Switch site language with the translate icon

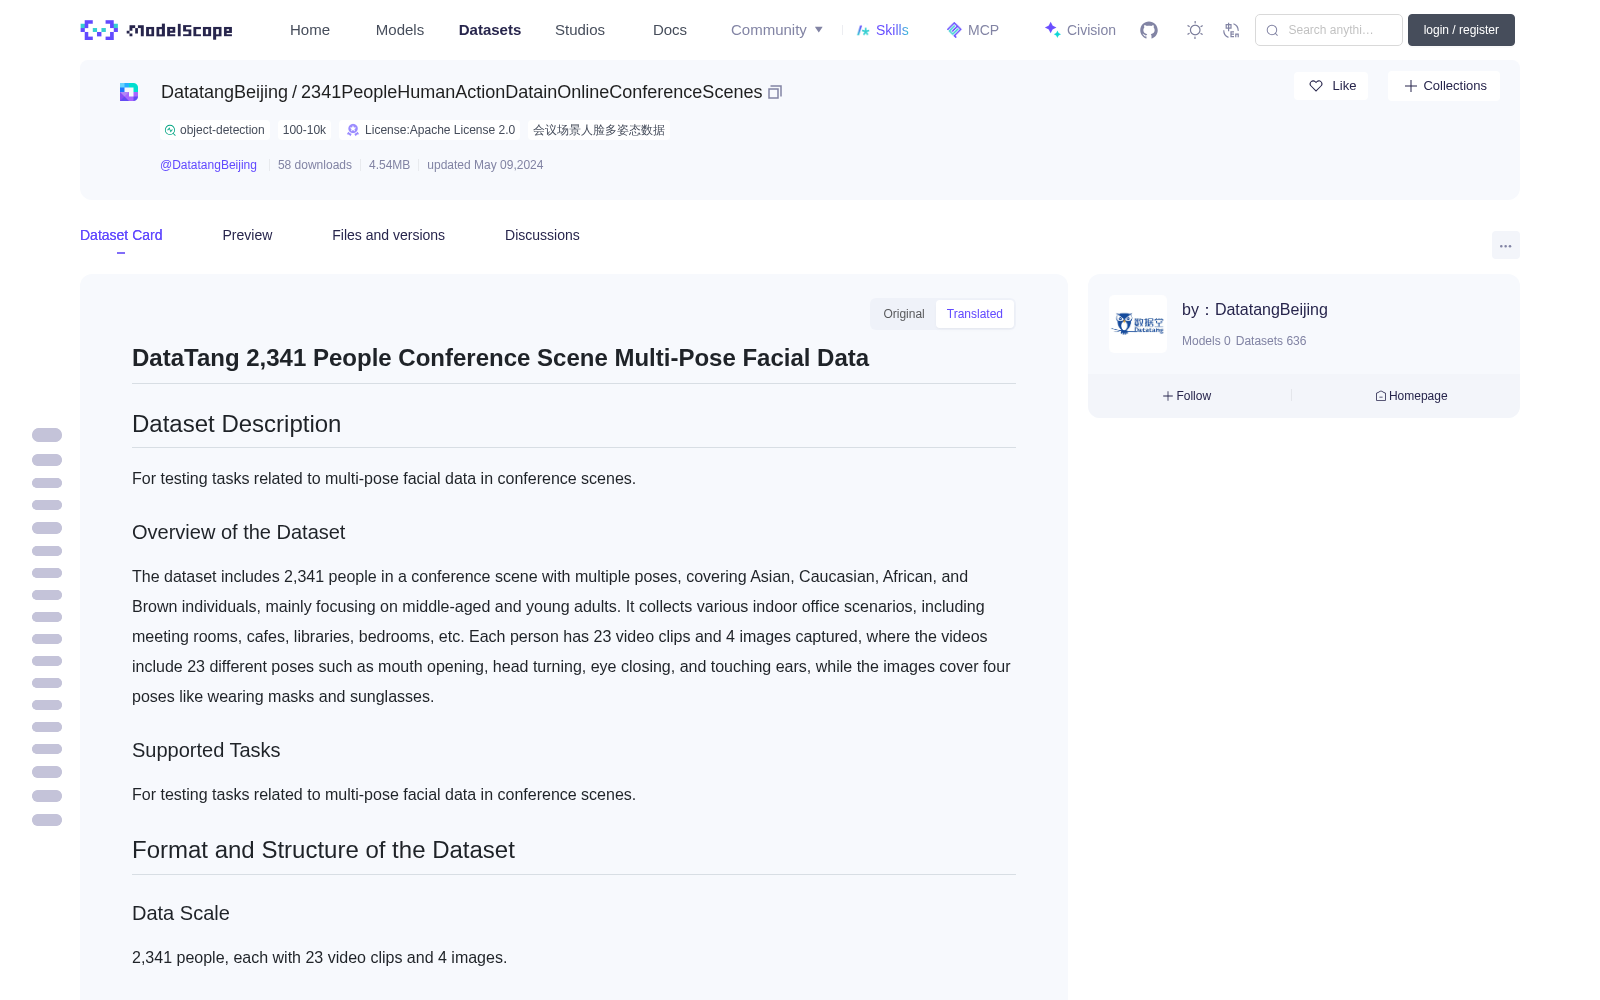1231,30
